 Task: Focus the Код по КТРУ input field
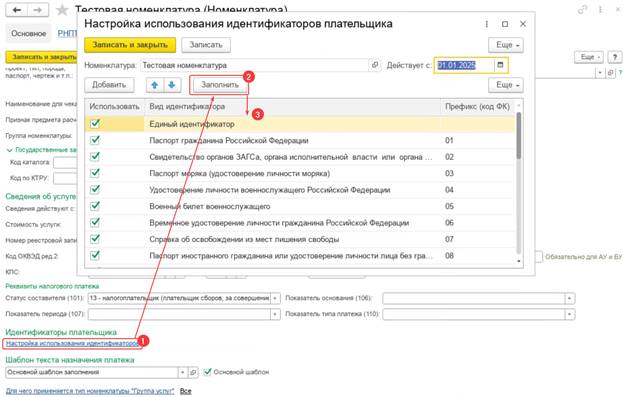point(65,178)
